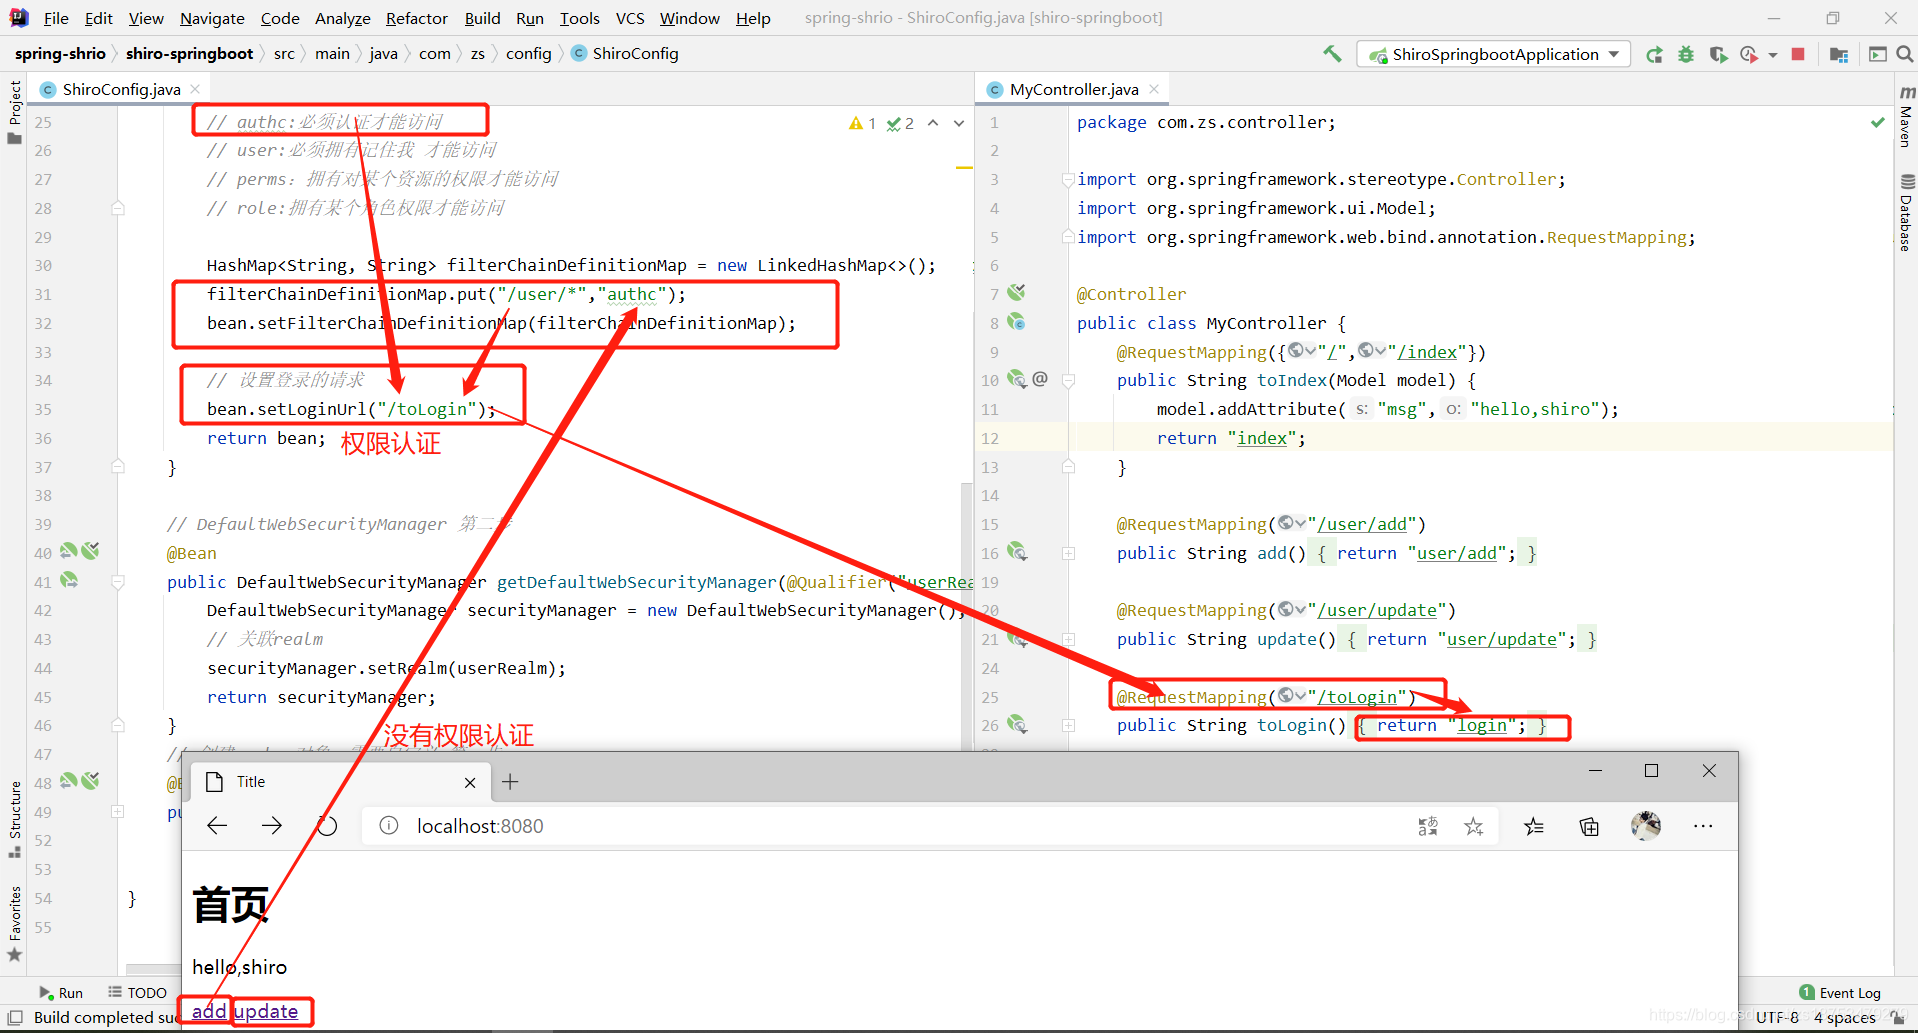Expand the folded update() method on line 21
Viewport: 1918px width, 1033px height.
[x=1068, y=639]
